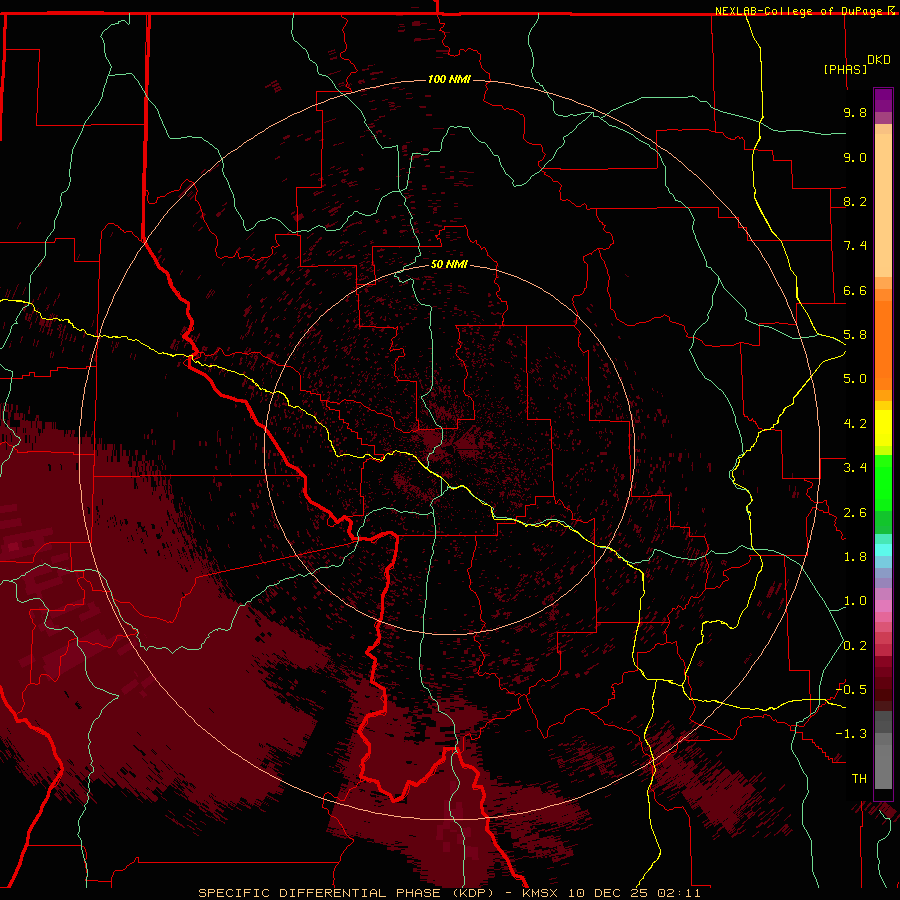The width and height of the screenshot is (900, 900).
Task: Click the 0.2 value on the color scale
Action: (855, 646)
